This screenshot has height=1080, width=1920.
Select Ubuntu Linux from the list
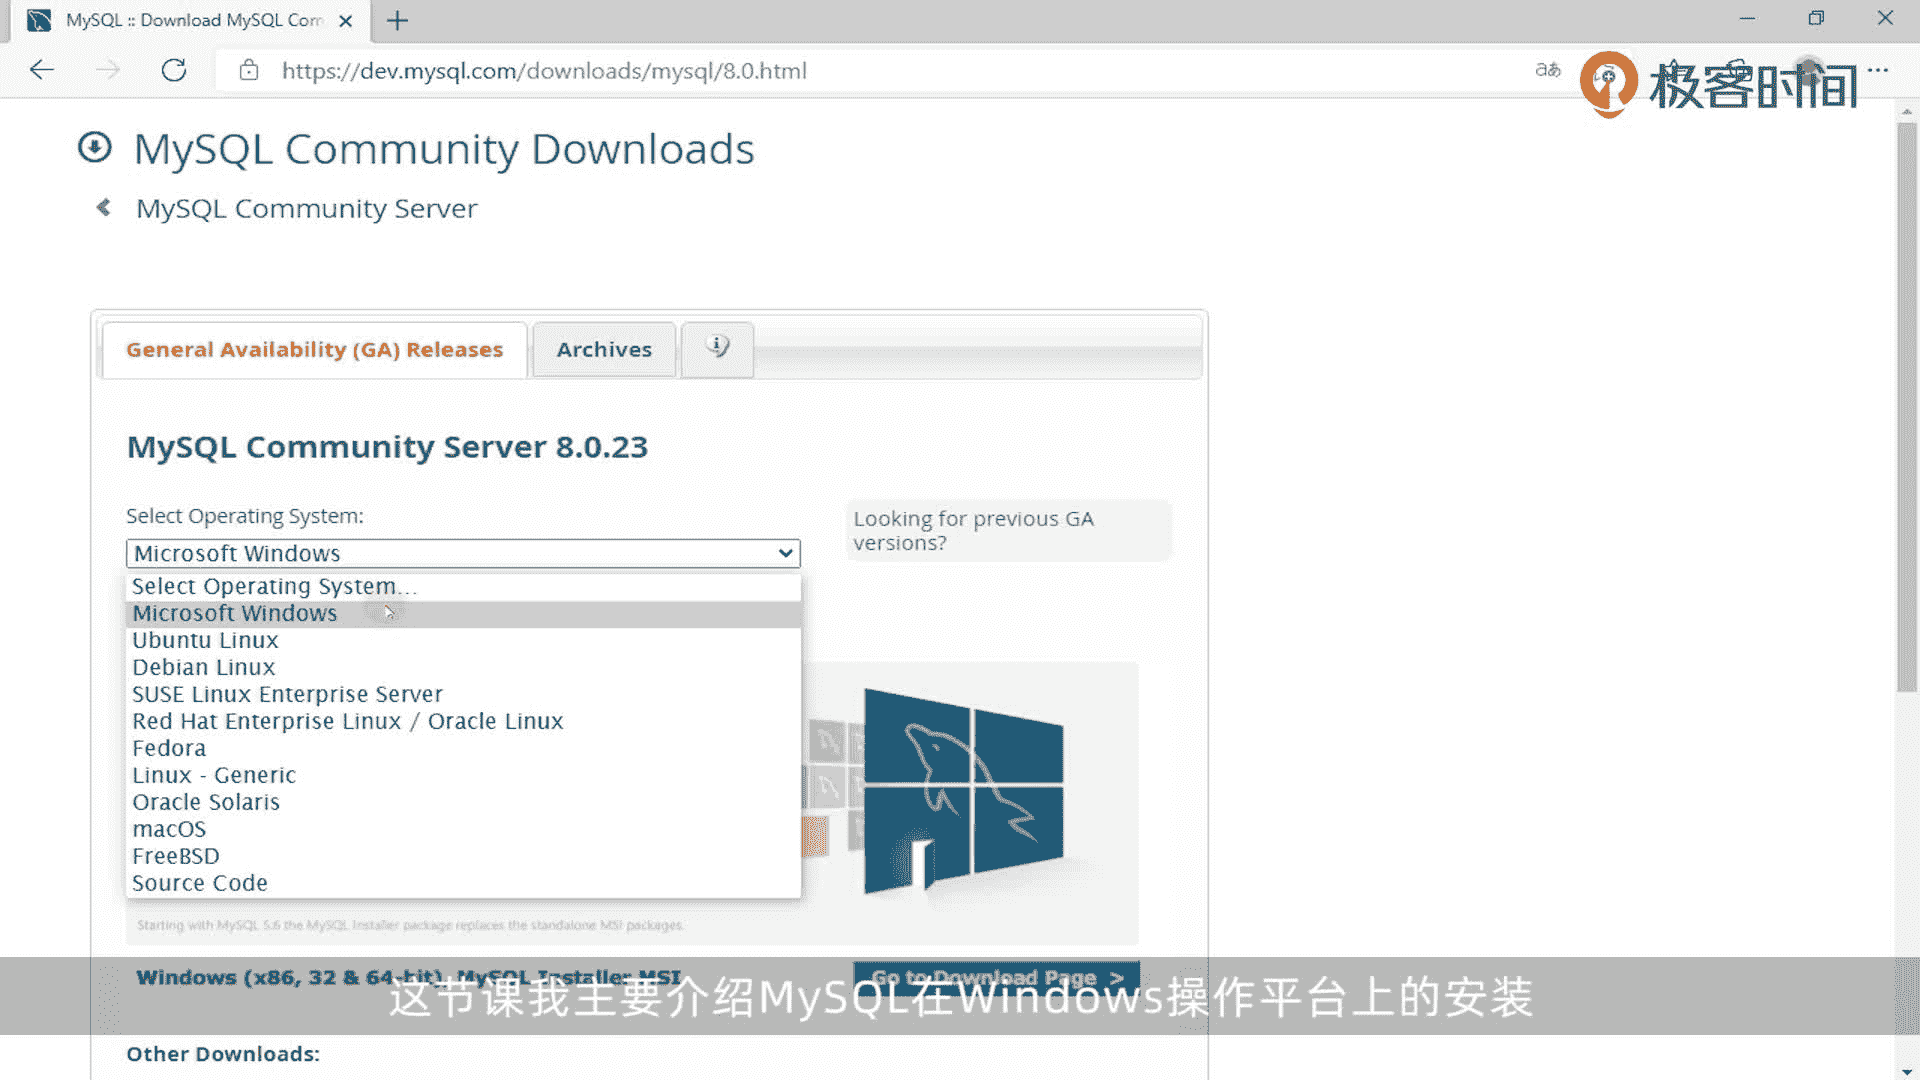point(205,640)
